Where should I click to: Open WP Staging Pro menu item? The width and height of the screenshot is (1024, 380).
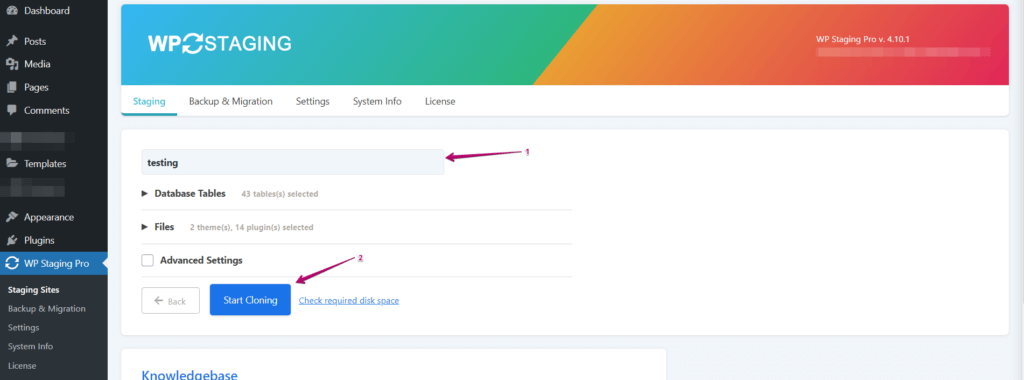click(x=54, y=264)
